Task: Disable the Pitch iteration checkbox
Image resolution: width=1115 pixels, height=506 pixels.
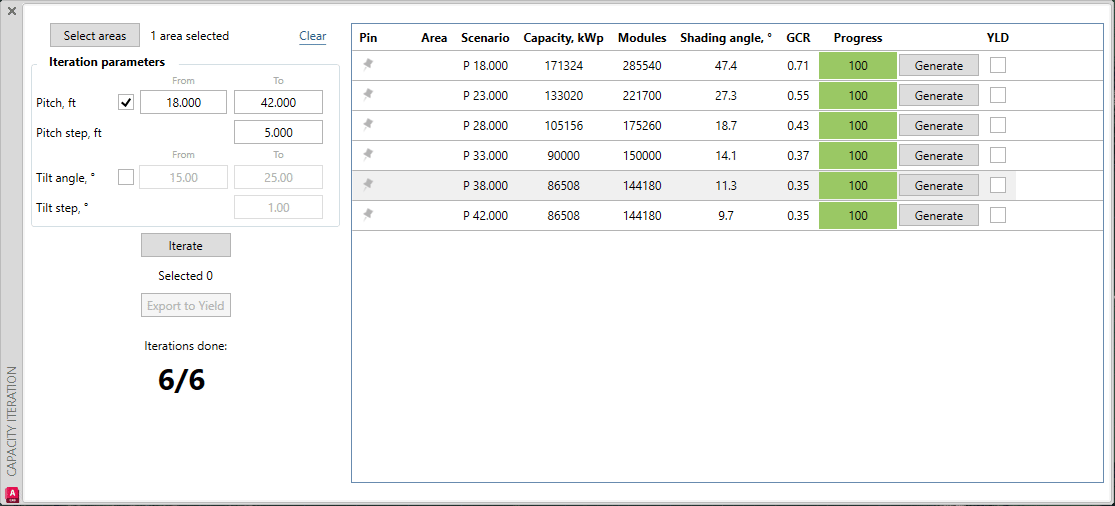Action: point(126,102)
